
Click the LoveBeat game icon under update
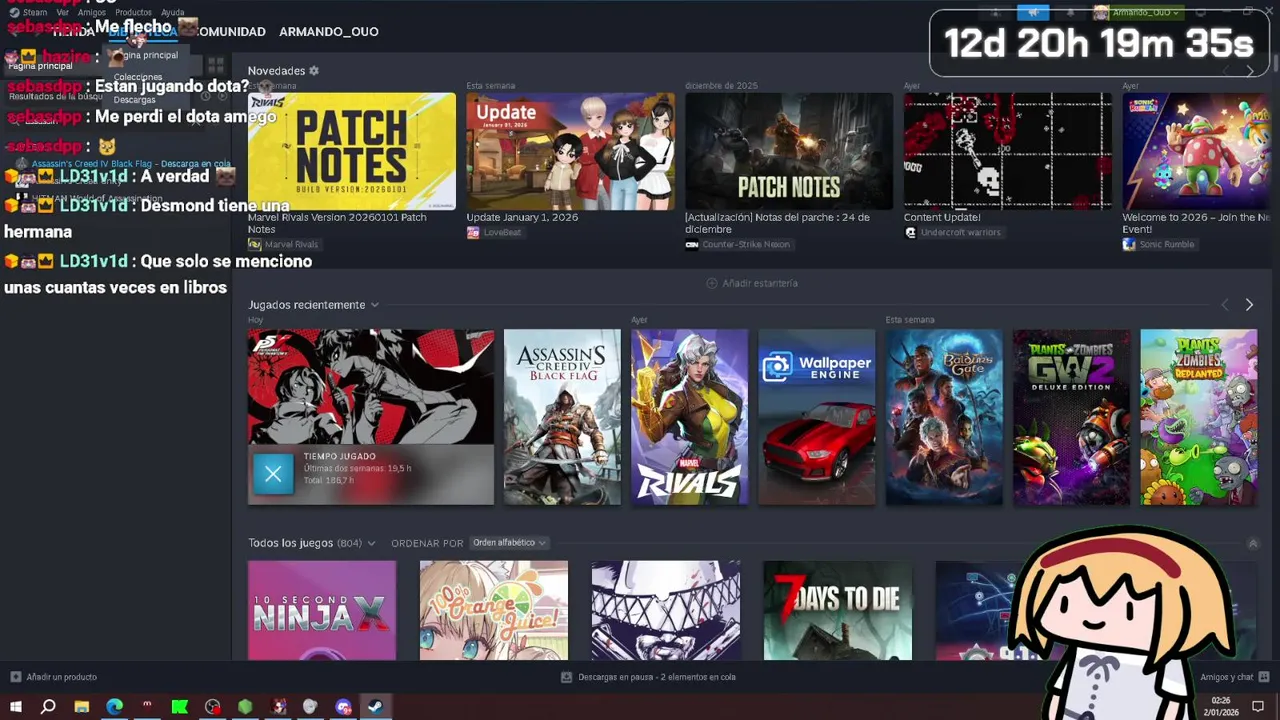click(472, 232)
